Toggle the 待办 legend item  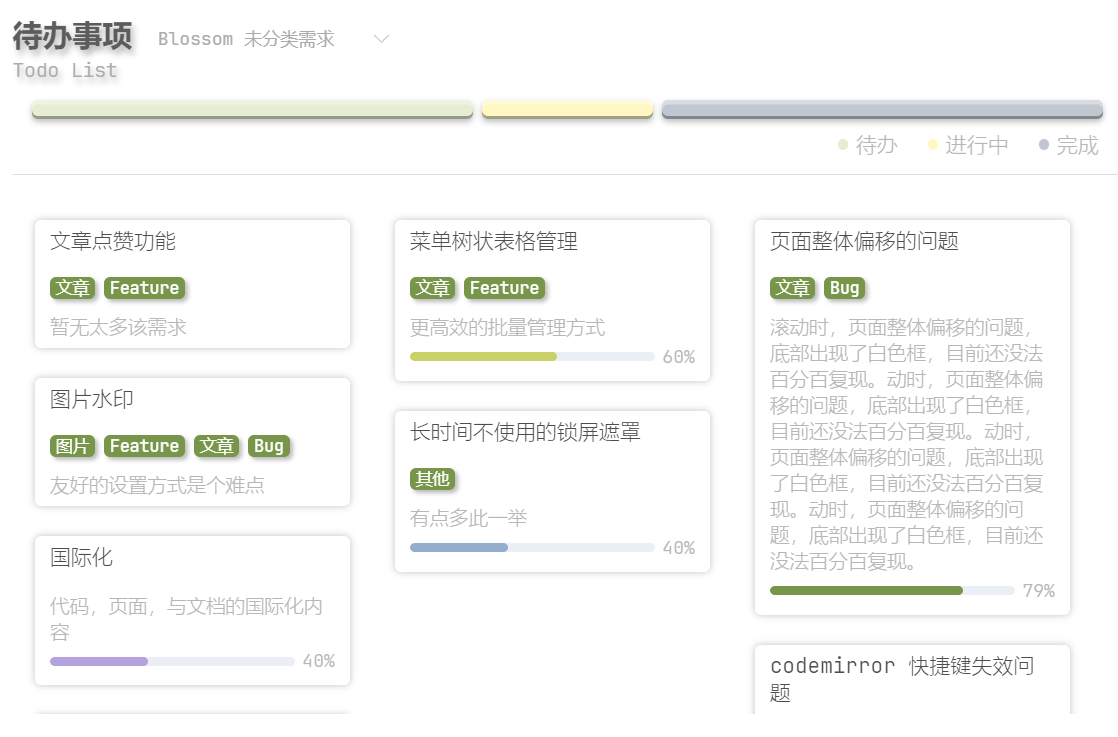(x=868, y=145)
